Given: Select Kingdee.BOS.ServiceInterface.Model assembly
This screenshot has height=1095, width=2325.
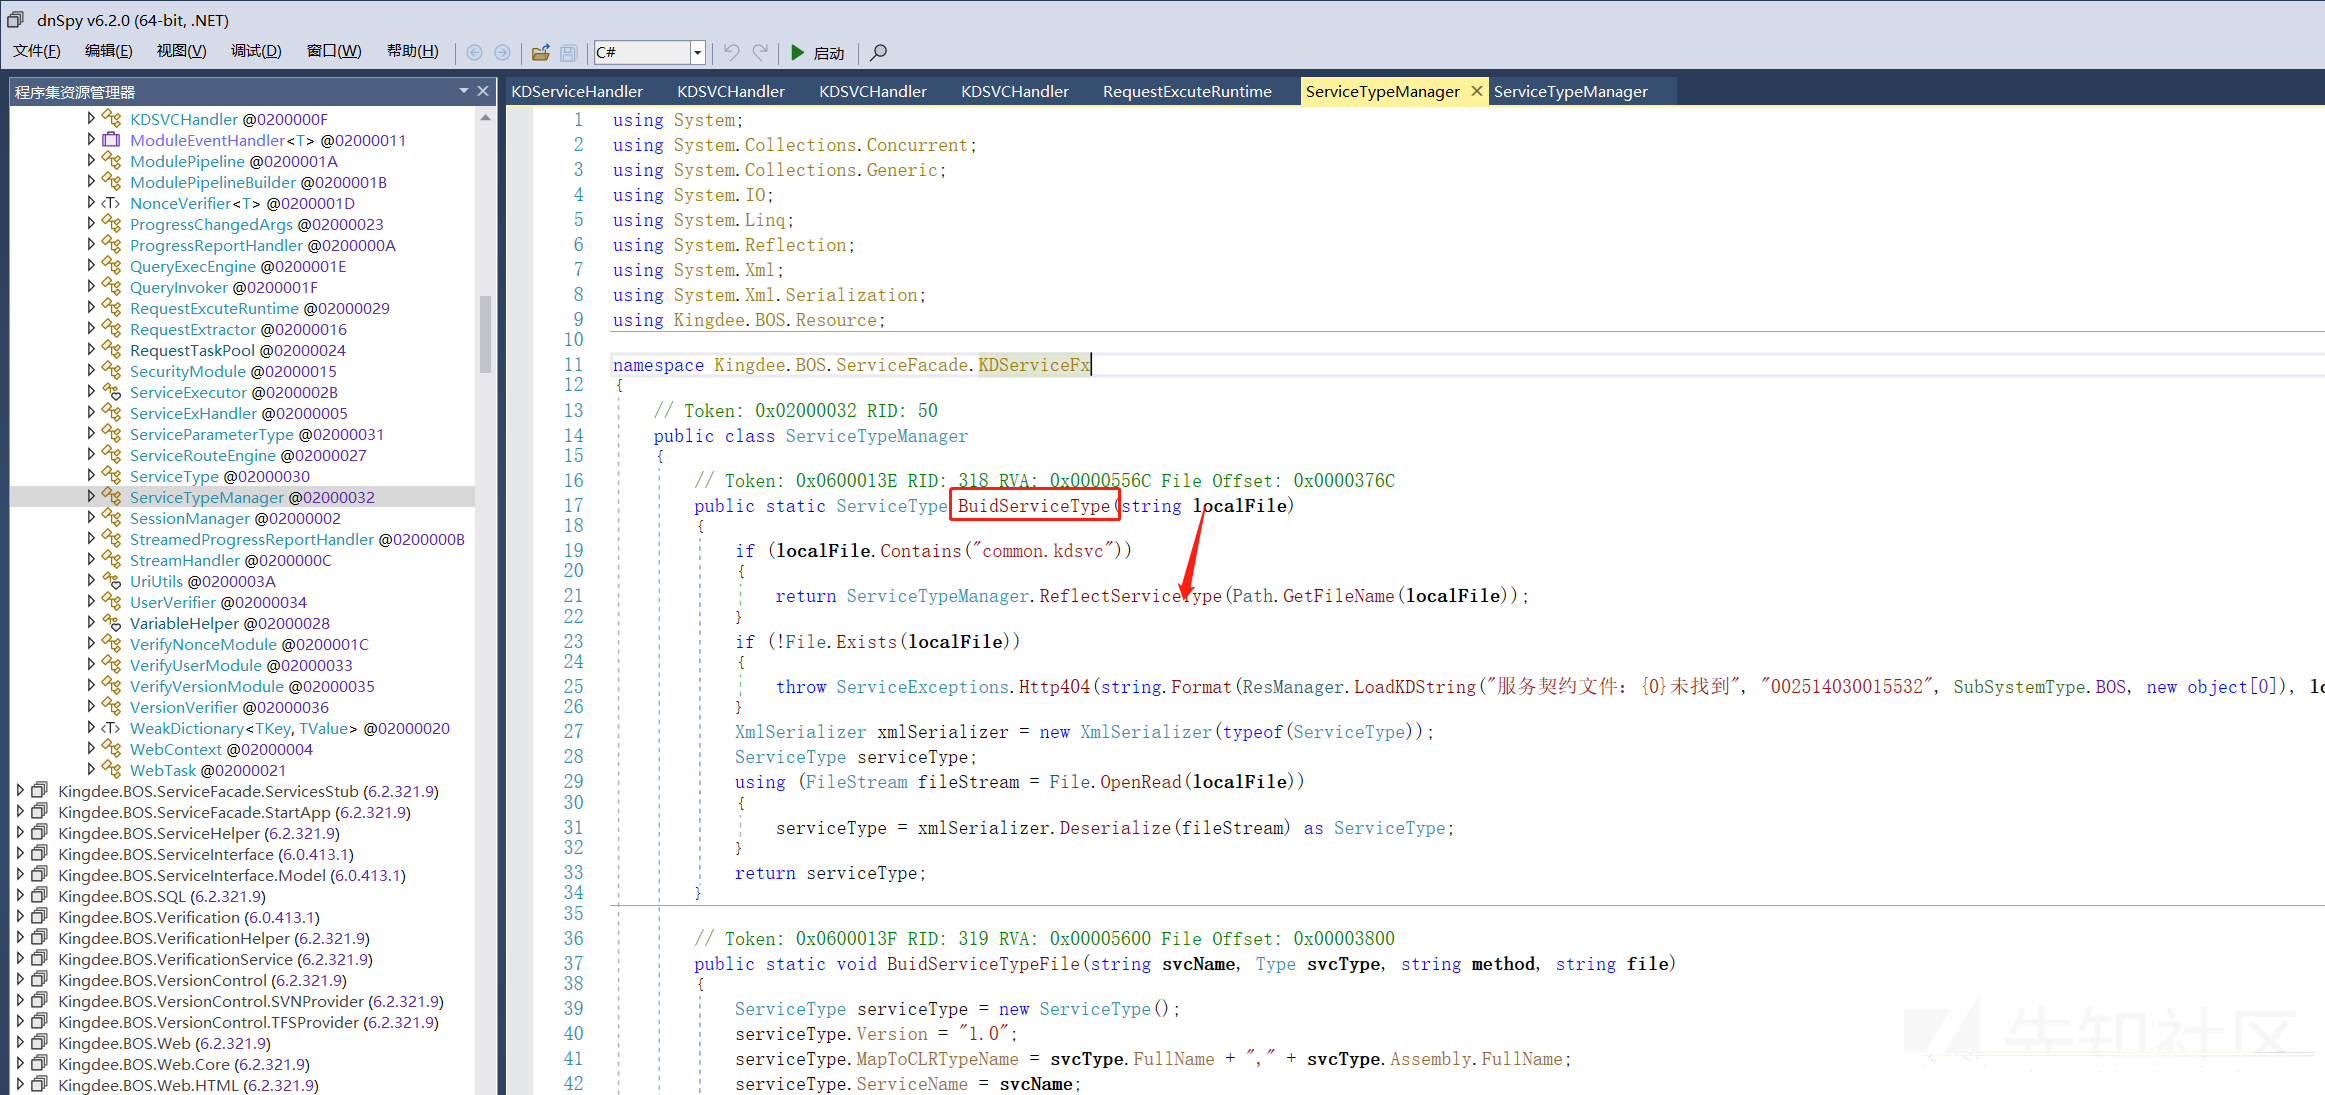Looking at the screenshot, I should (232, 875).
